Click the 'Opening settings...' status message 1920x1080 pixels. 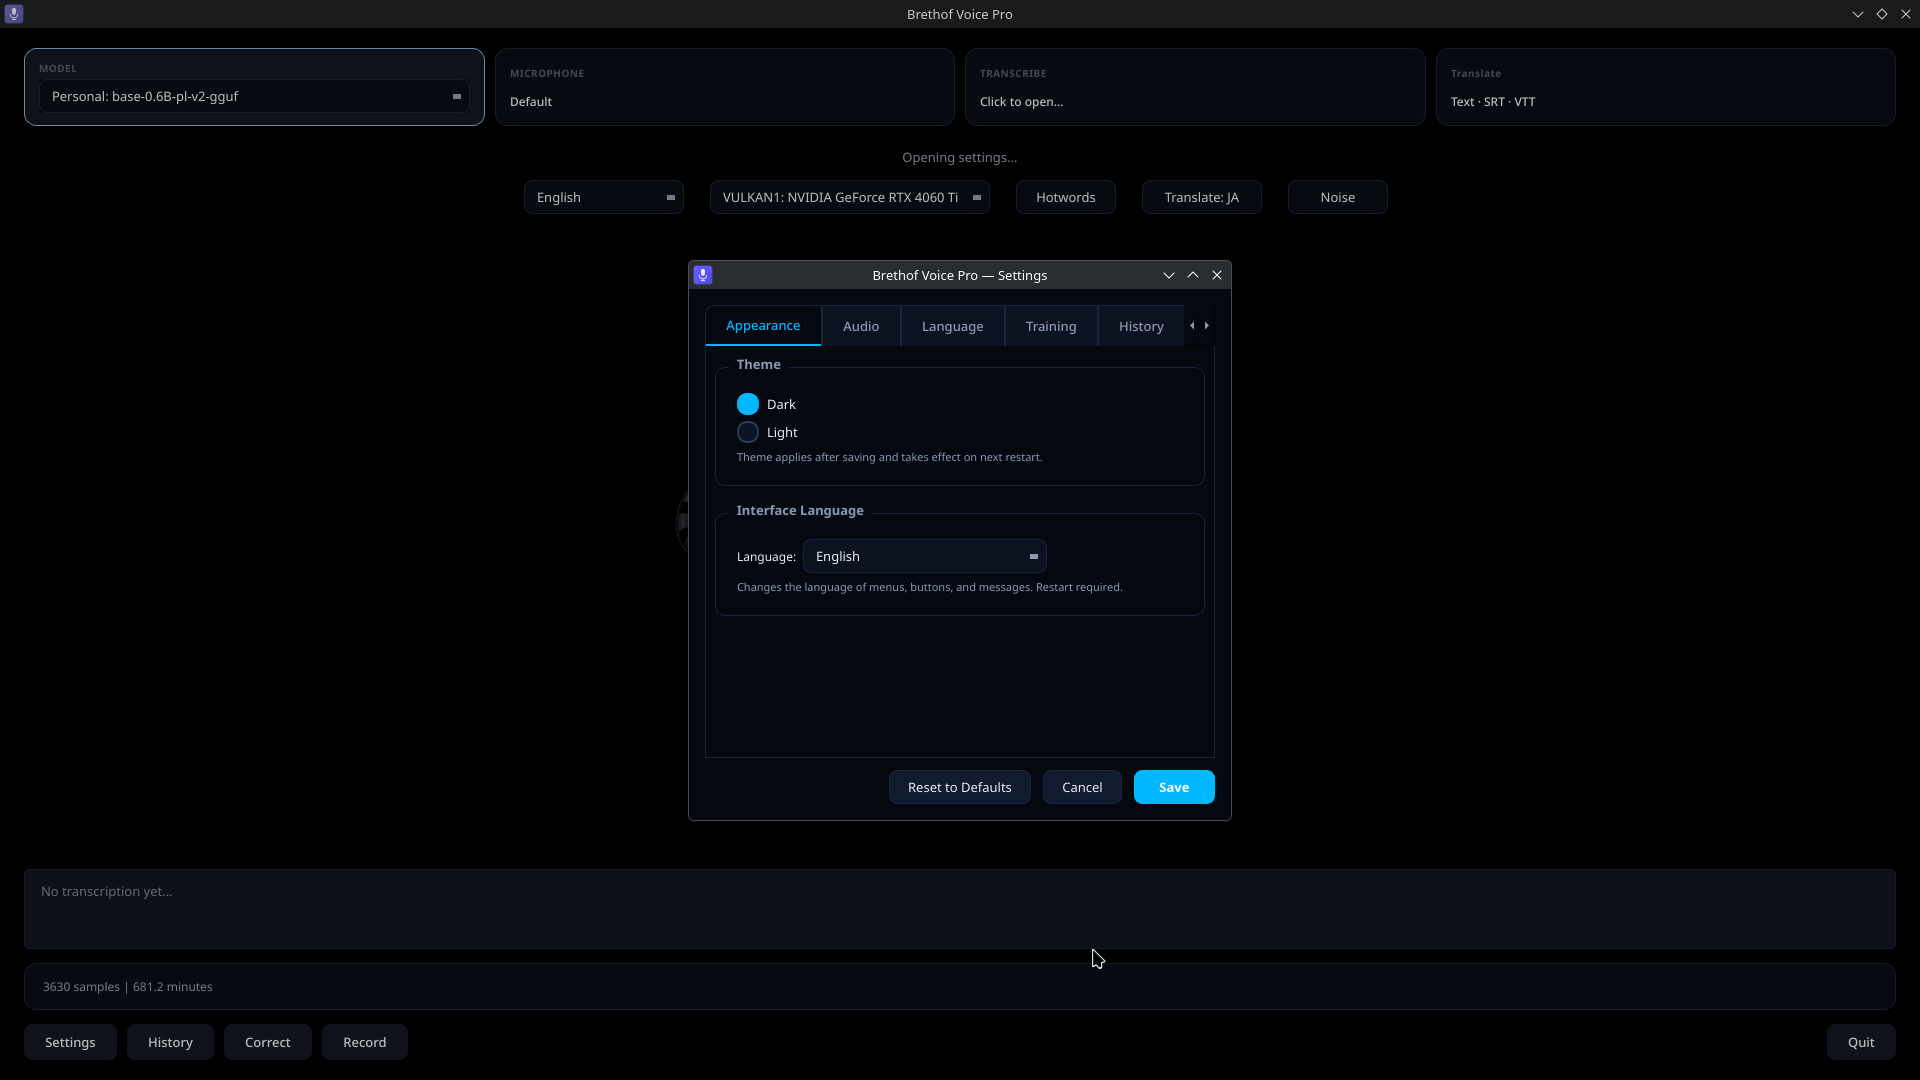coord(960,157)
